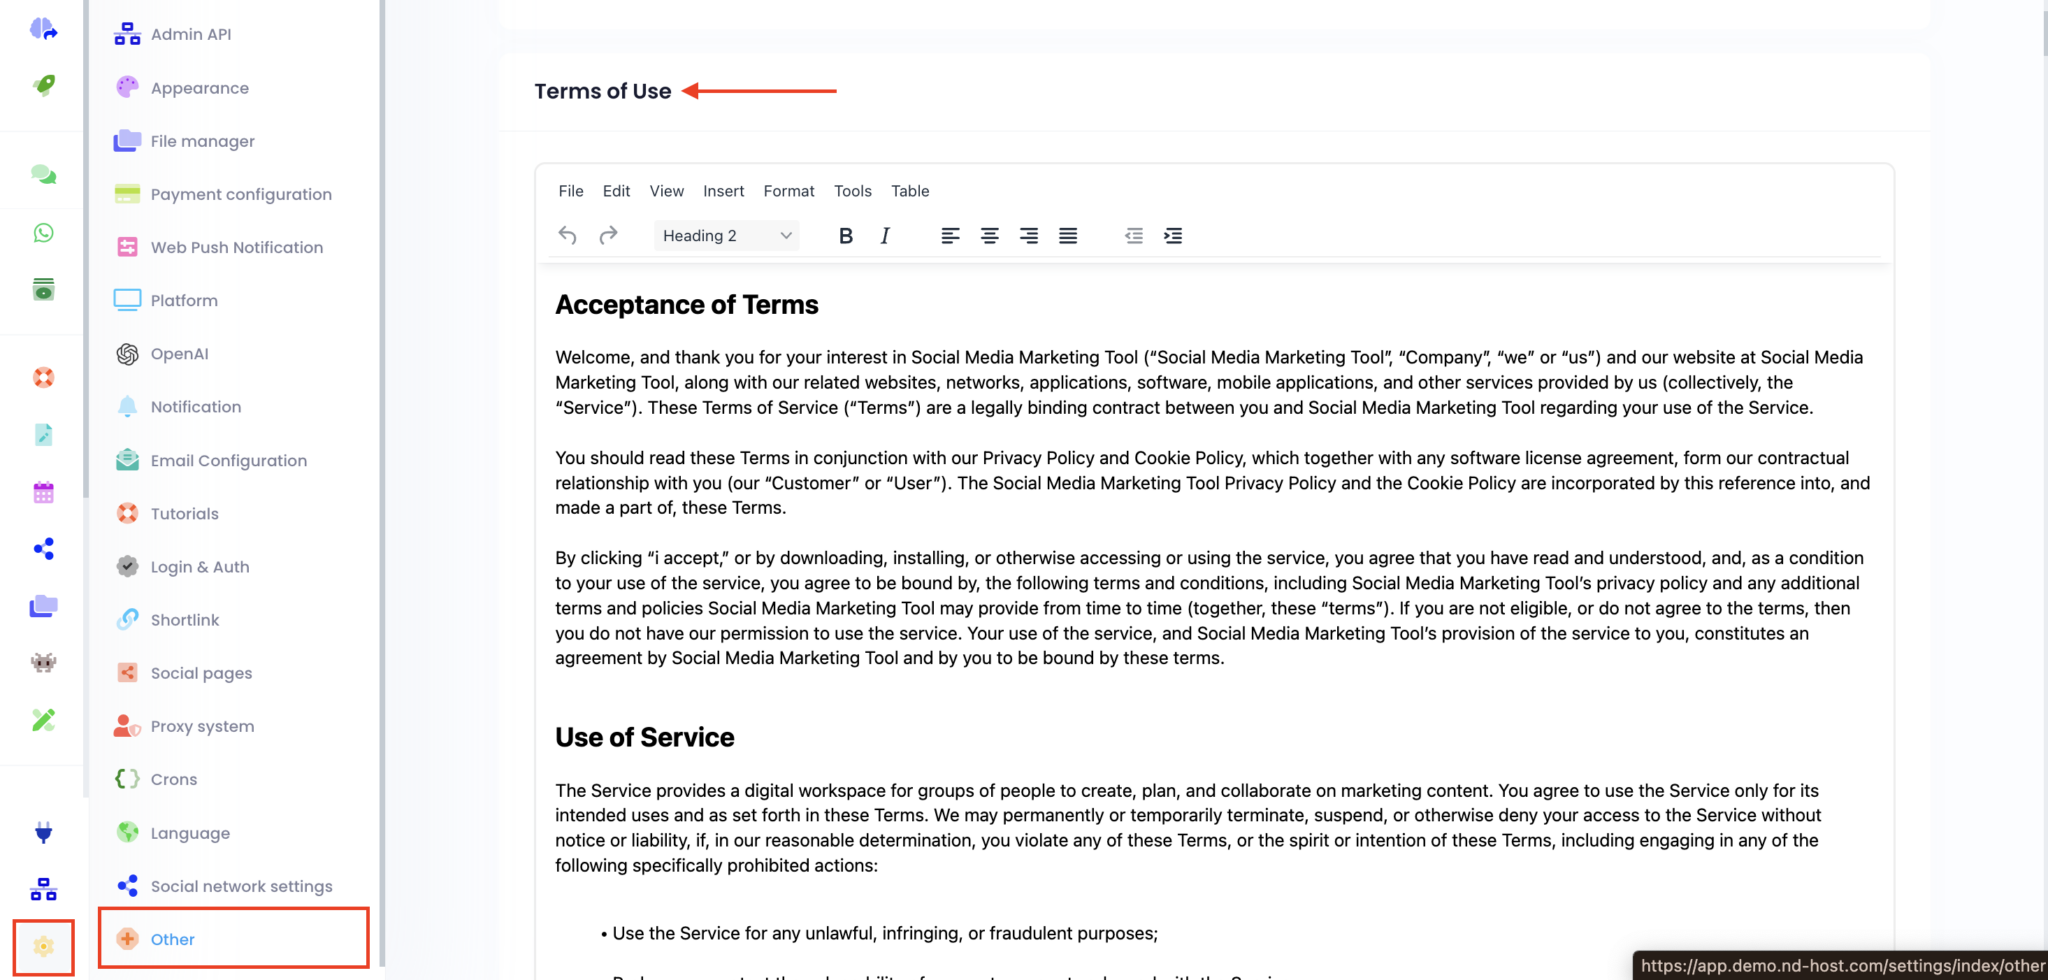This screenshot has height=980, width=2048.
Task: Click the lifebuoy support icon in left rail
Action: [x=43, y=377]
